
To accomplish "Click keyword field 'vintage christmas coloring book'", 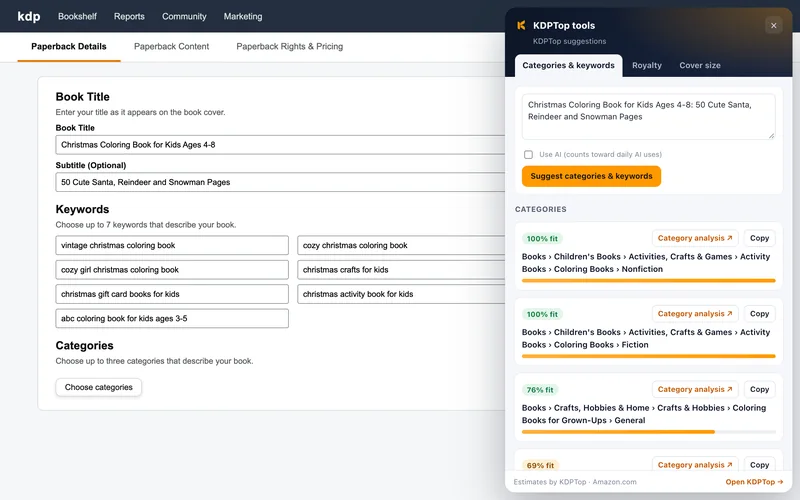I will [172, 245].
